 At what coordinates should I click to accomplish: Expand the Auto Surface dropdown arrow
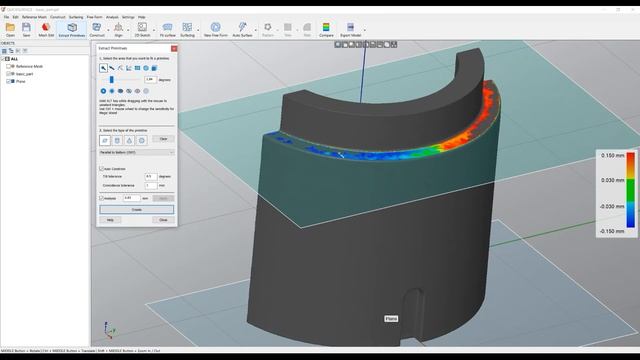pyautogui.click(x=256, y=30)
